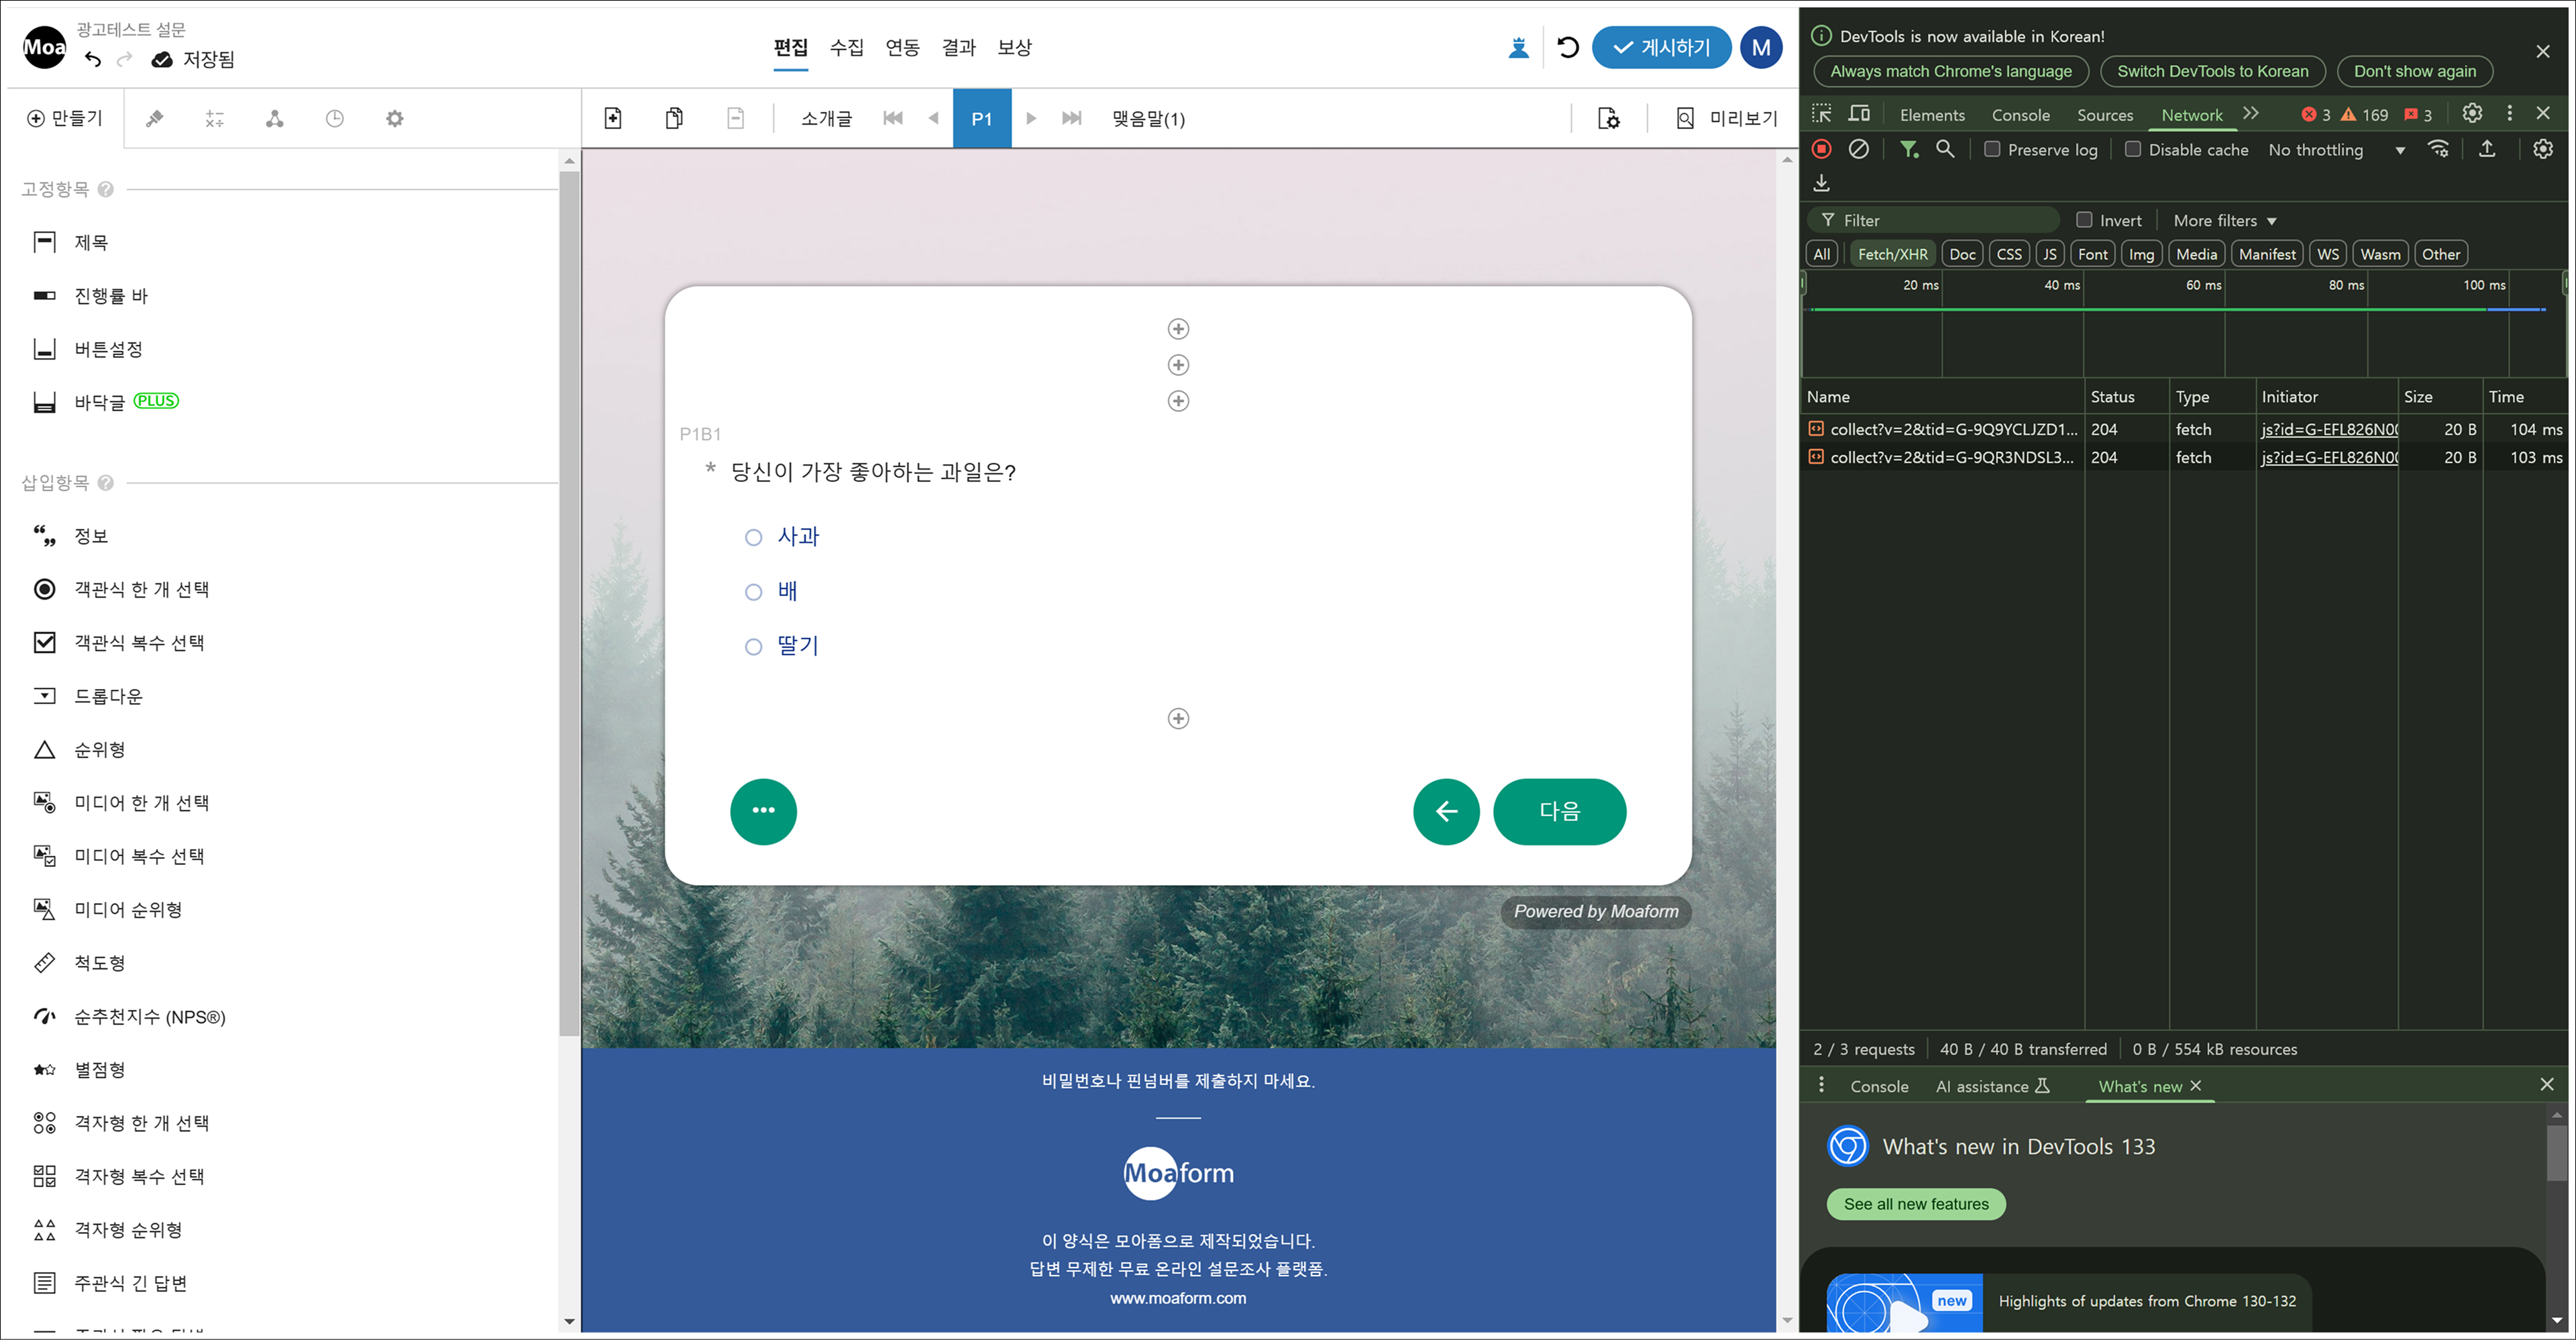Select the 딸기 radio option

tap(754, 647)
